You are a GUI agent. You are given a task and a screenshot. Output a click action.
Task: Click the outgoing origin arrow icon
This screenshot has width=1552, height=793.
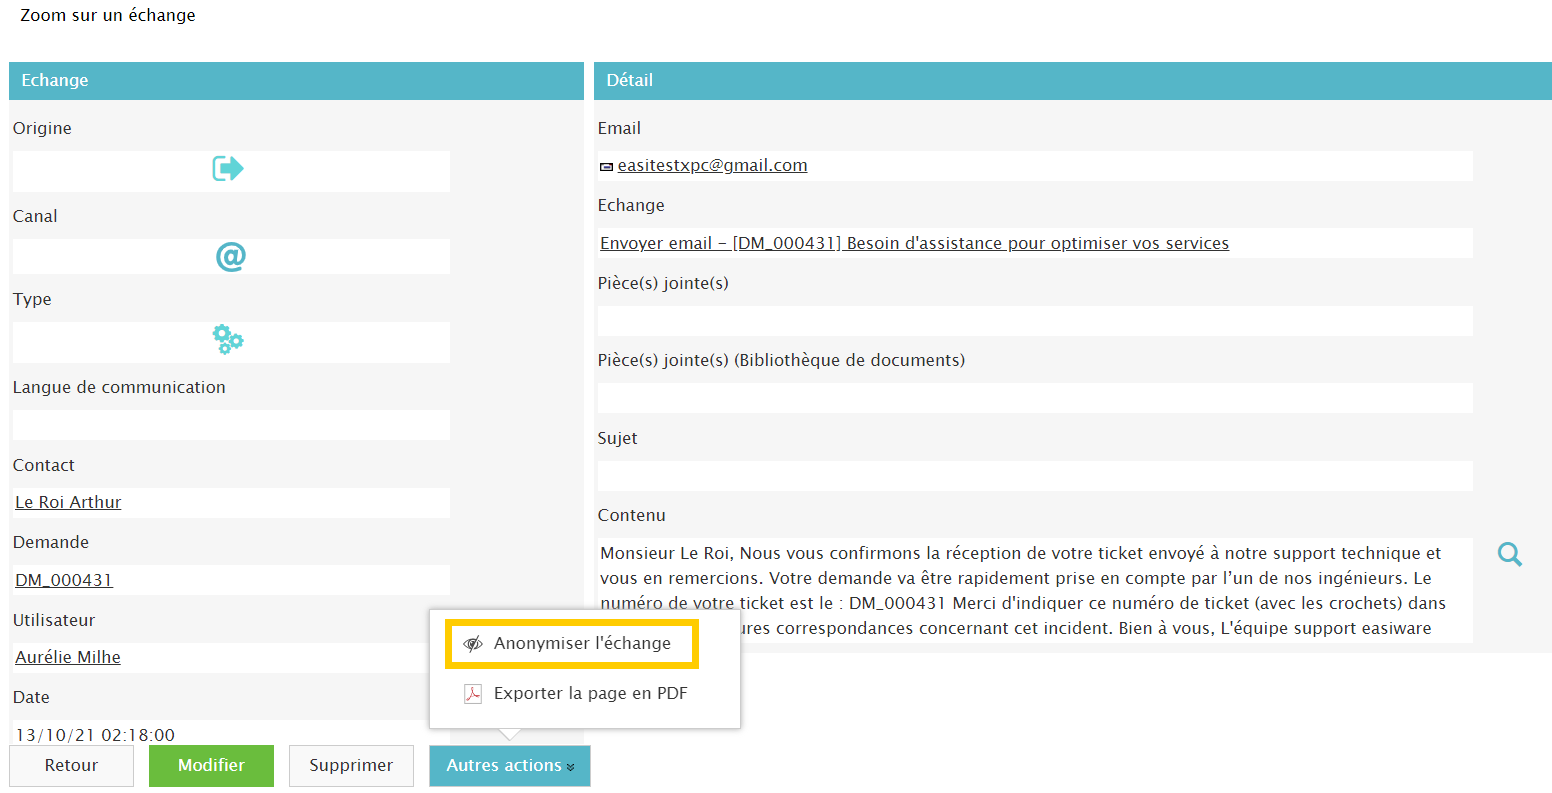228,168
